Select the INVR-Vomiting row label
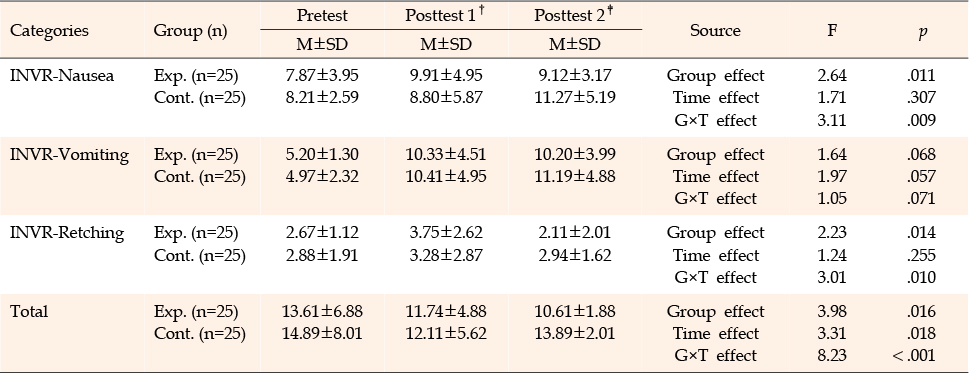 point(69,154)
